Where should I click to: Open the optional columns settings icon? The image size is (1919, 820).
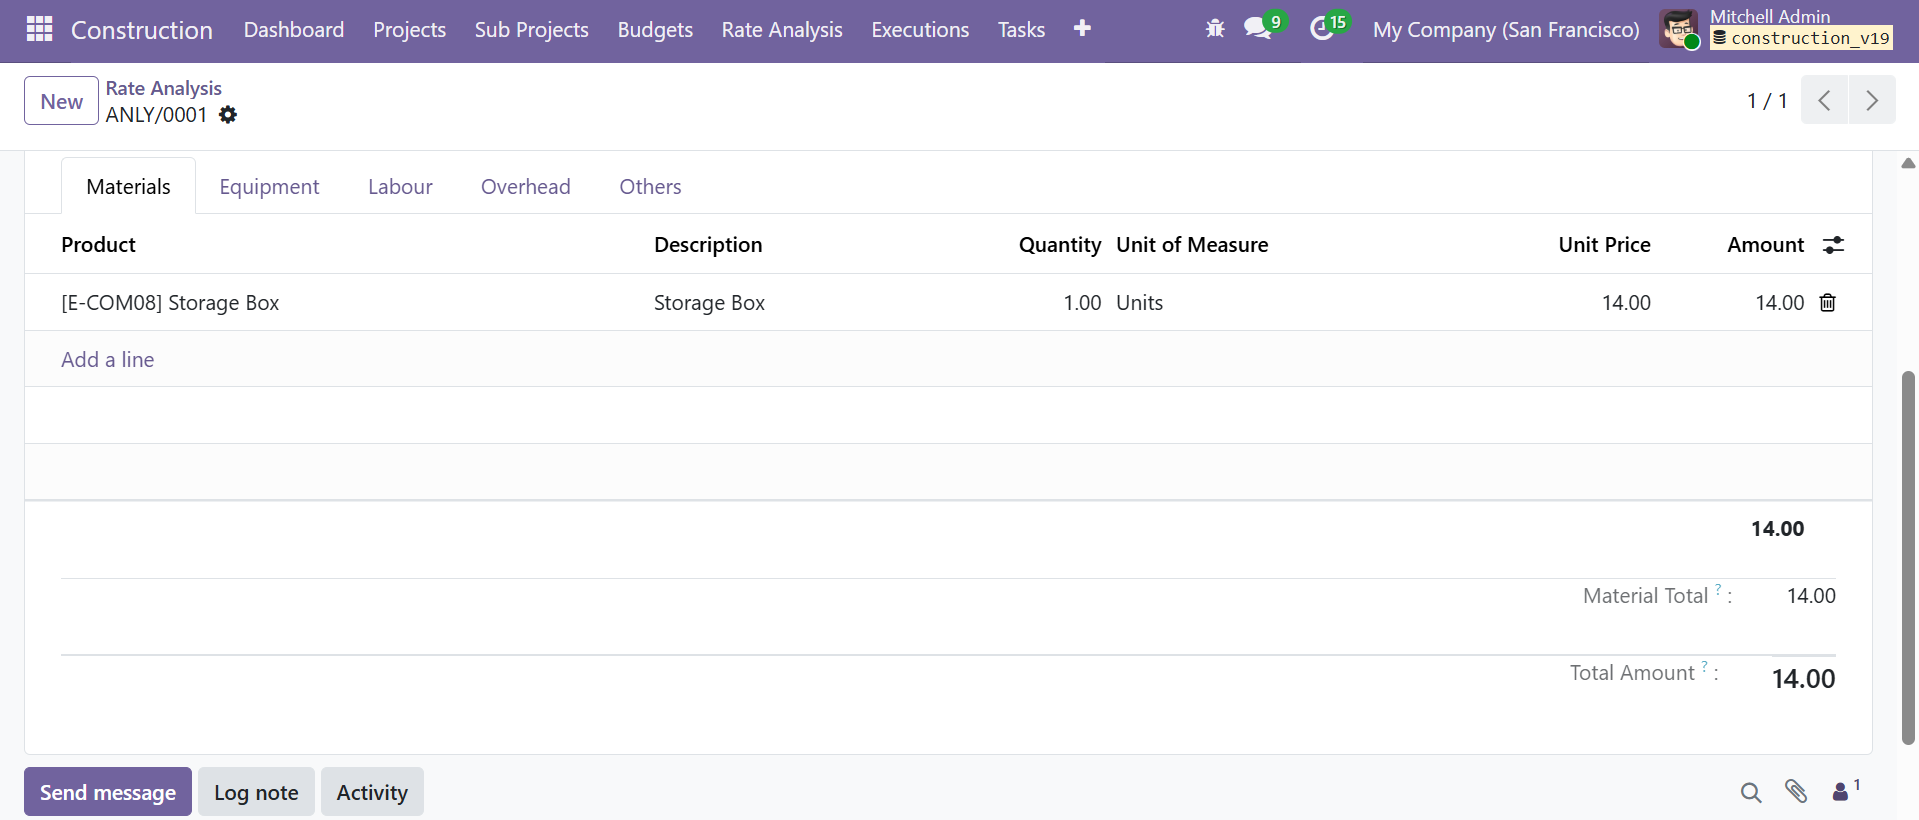[x=1833, y=245]
